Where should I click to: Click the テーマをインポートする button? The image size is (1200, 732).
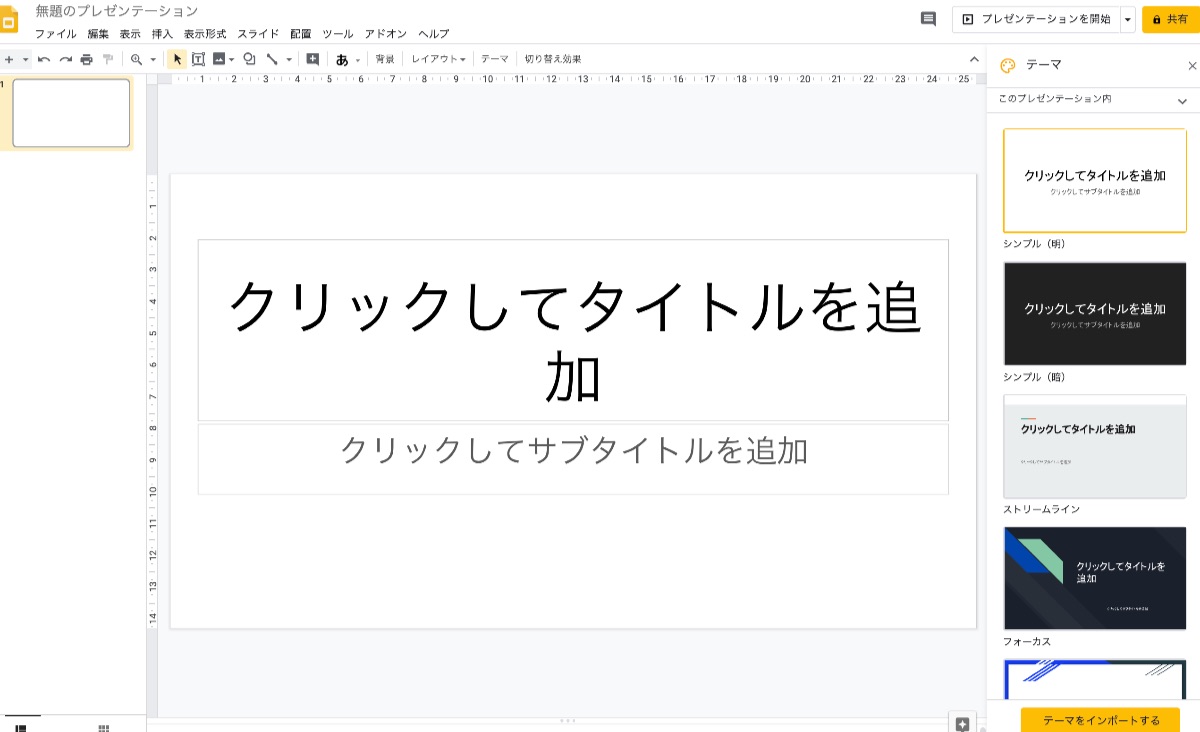[1100, 720]
